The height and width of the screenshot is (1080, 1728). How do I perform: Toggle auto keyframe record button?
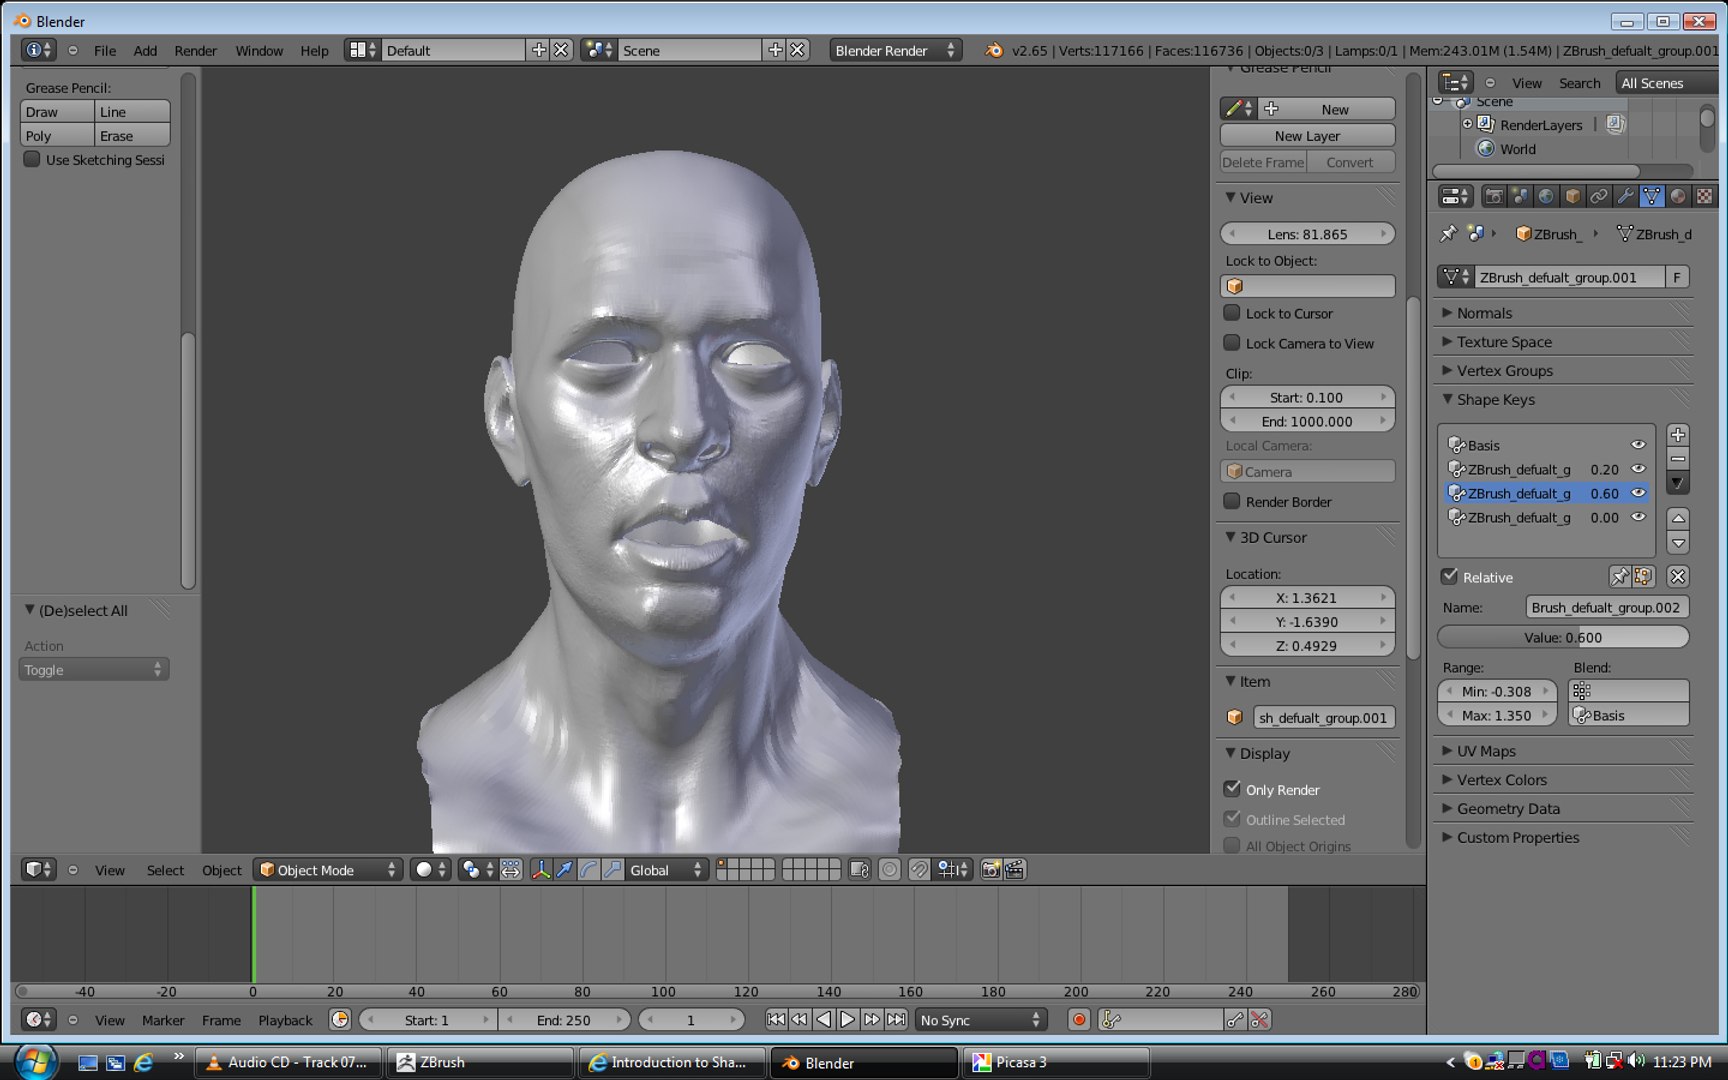click(1079, 1020)
